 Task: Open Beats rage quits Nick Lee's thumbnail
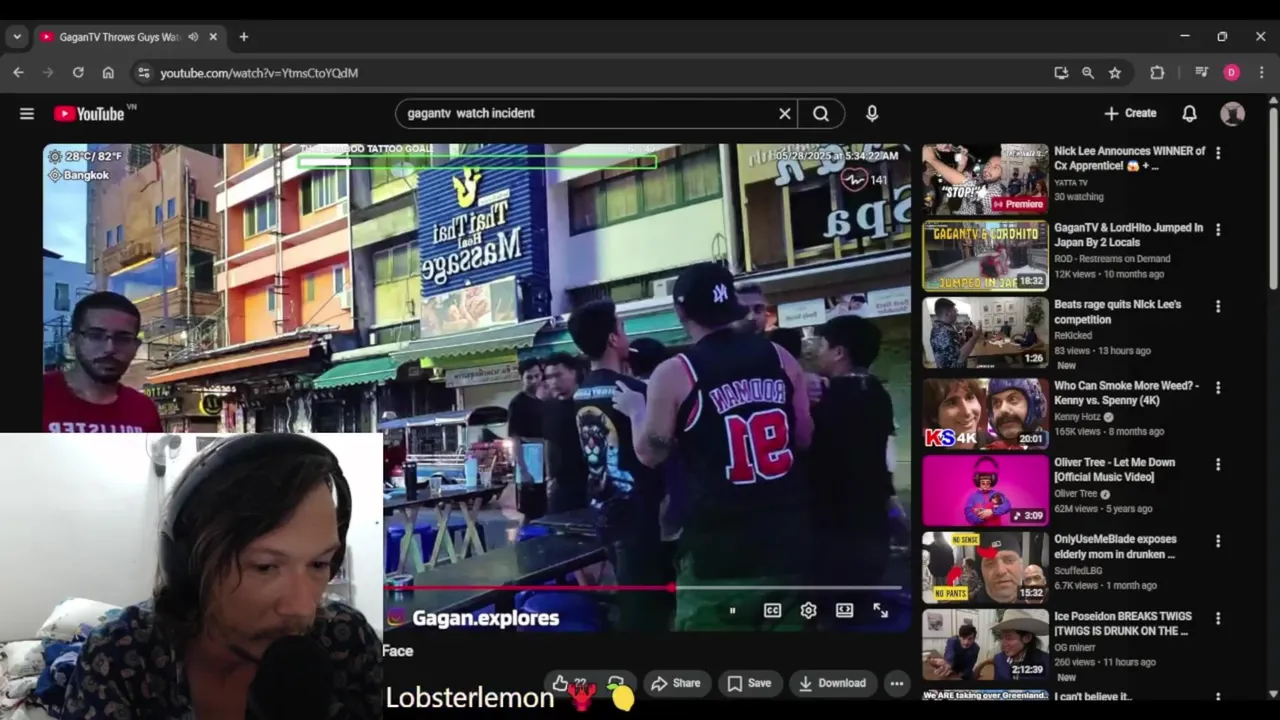[x=985, y=333]
